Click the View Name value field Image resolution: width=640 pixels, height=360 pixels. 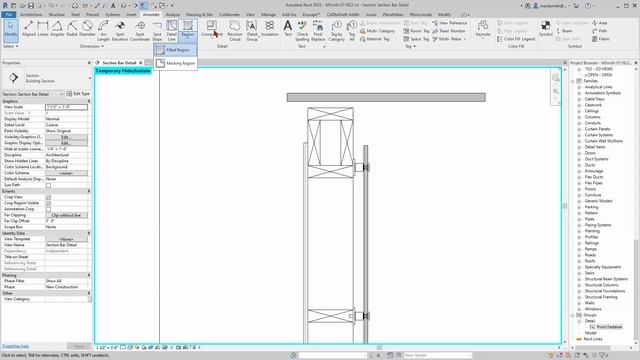66,245
